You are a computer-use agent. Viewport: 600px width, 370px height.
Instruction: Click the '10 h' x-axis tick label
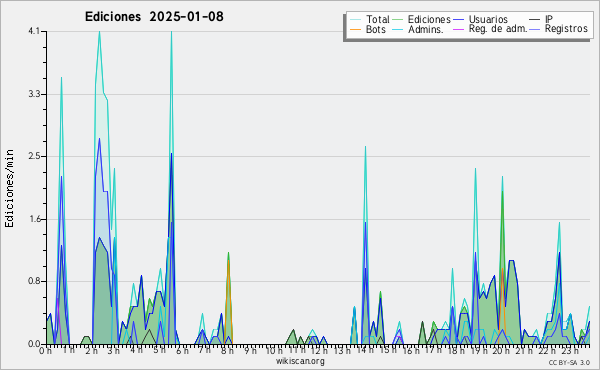[x=274, y=350]
